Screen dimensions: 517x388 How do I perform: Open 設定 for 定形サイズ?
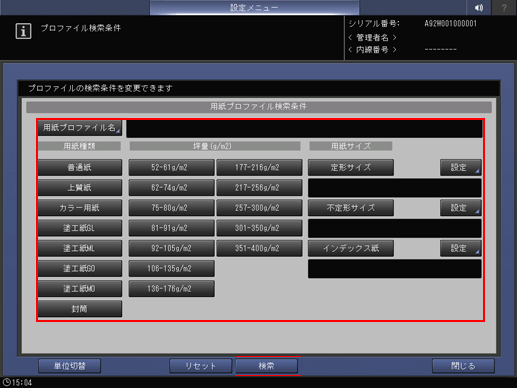pyautogui.click(x=461, y=167)
